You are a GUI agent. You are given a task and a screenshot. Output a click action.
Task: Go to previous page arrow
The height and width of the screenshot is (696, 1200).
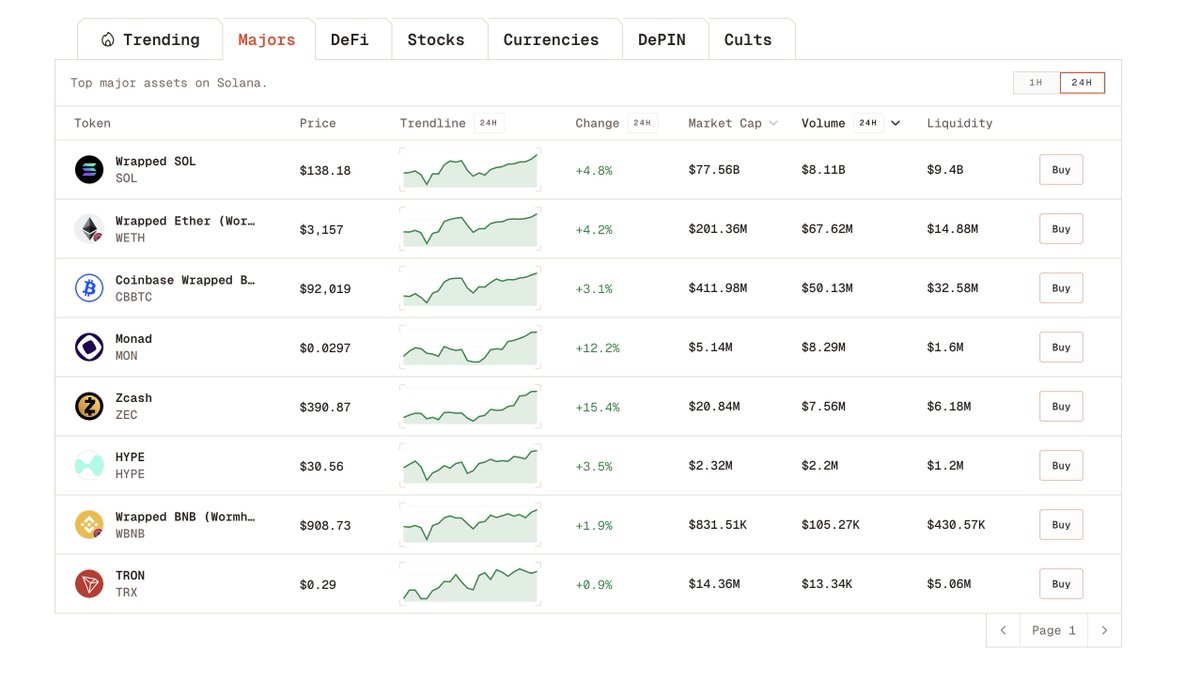point(1003,630)
